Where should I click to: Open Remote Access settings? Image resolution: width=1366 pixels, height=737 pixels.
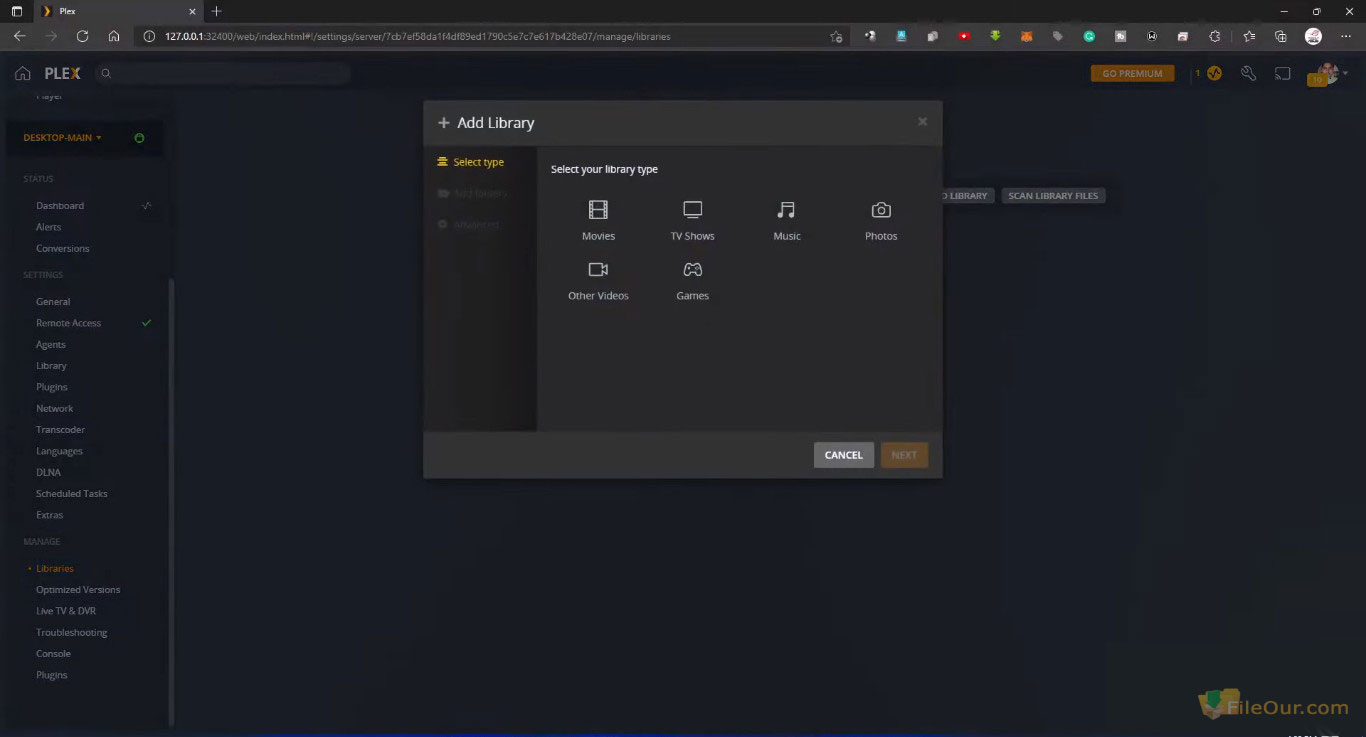68,323
